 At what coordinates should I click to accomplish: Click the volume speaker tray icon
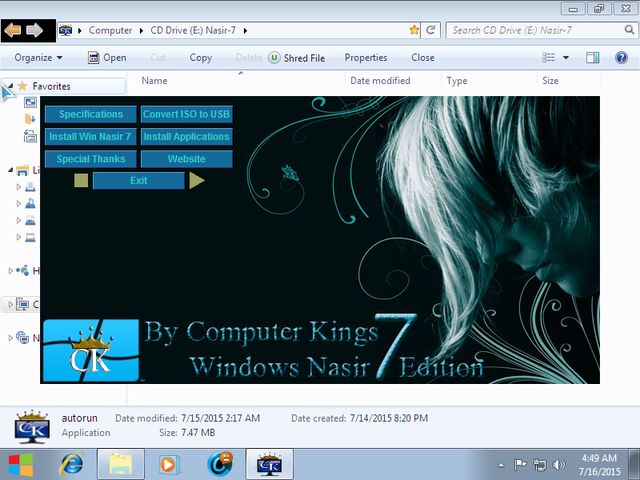pyautogui.click(x=559, y=464)
